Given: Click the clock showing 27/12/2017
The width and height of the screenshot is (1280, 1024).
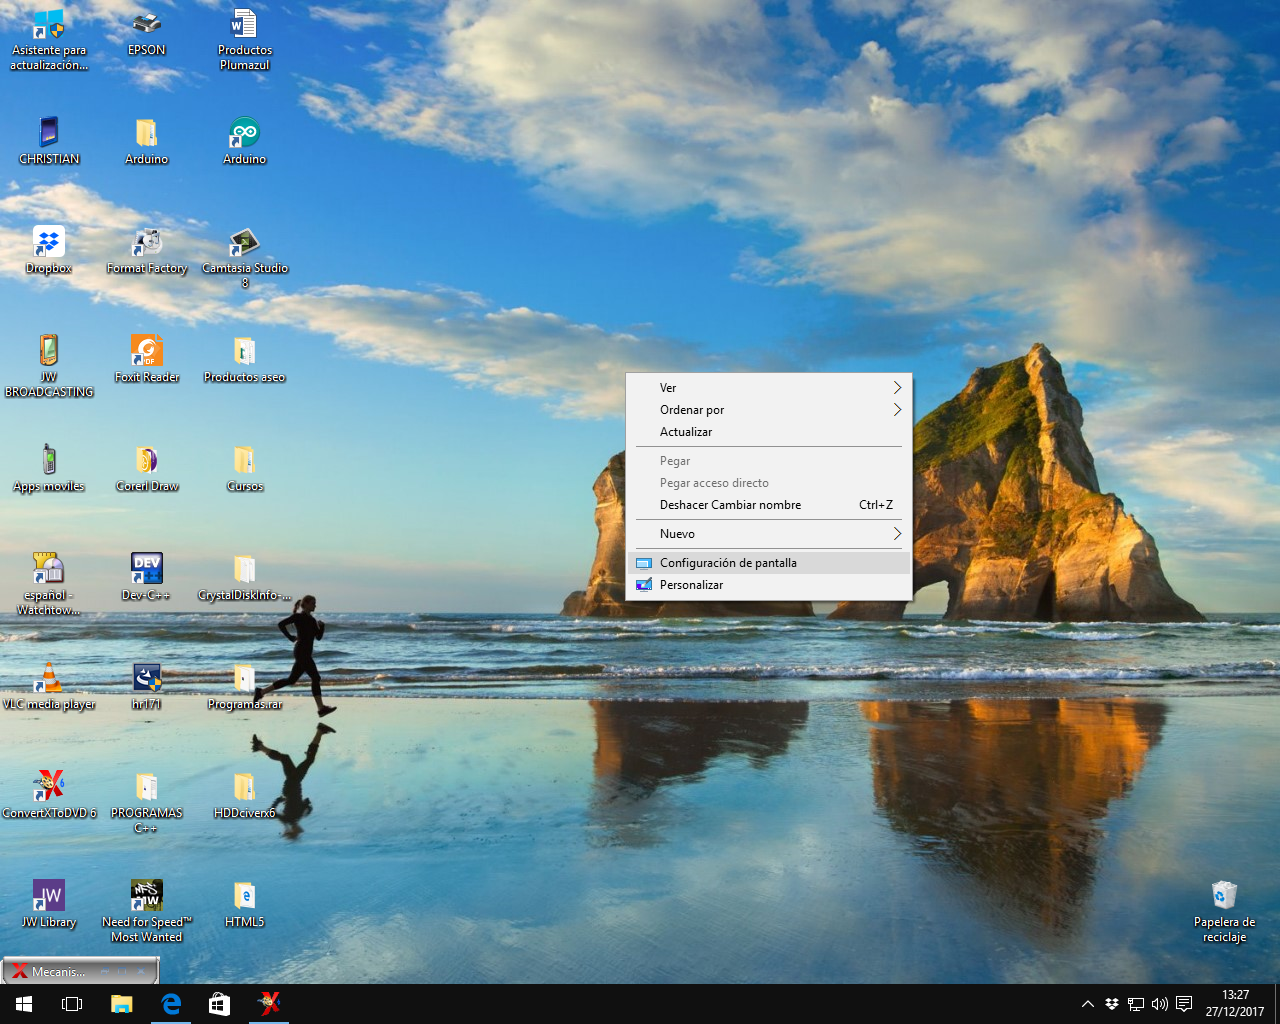Looking at the screenshot, I should pos(1234,1003).
